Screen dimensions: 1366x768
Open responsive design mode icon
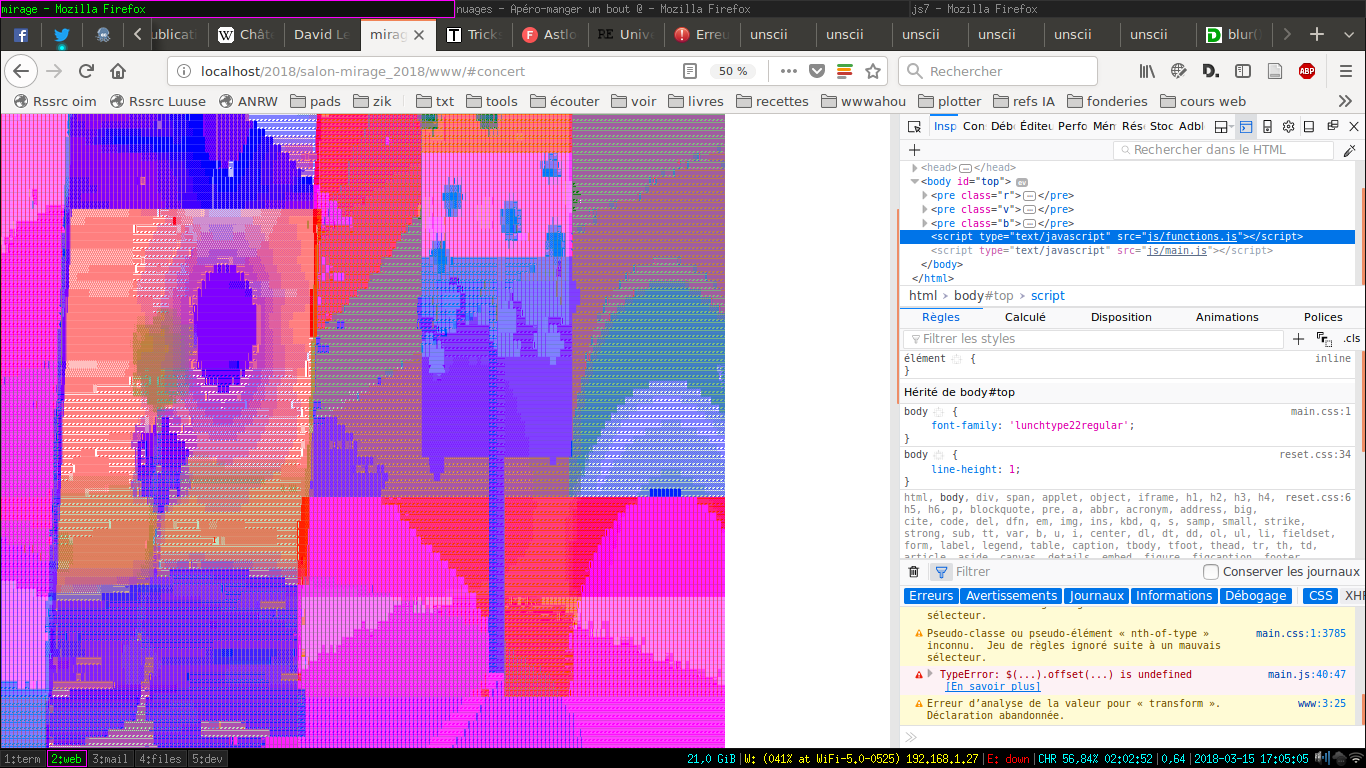point(1267,127)
